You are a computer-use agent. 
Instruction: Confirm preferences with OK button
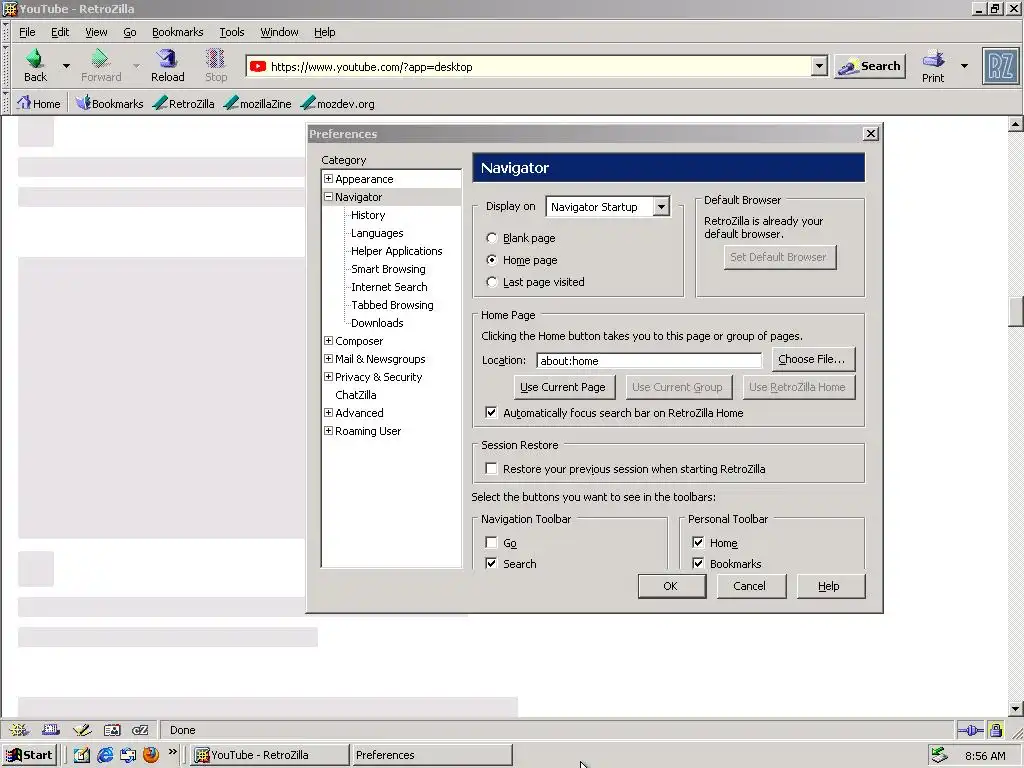point(671,586)
